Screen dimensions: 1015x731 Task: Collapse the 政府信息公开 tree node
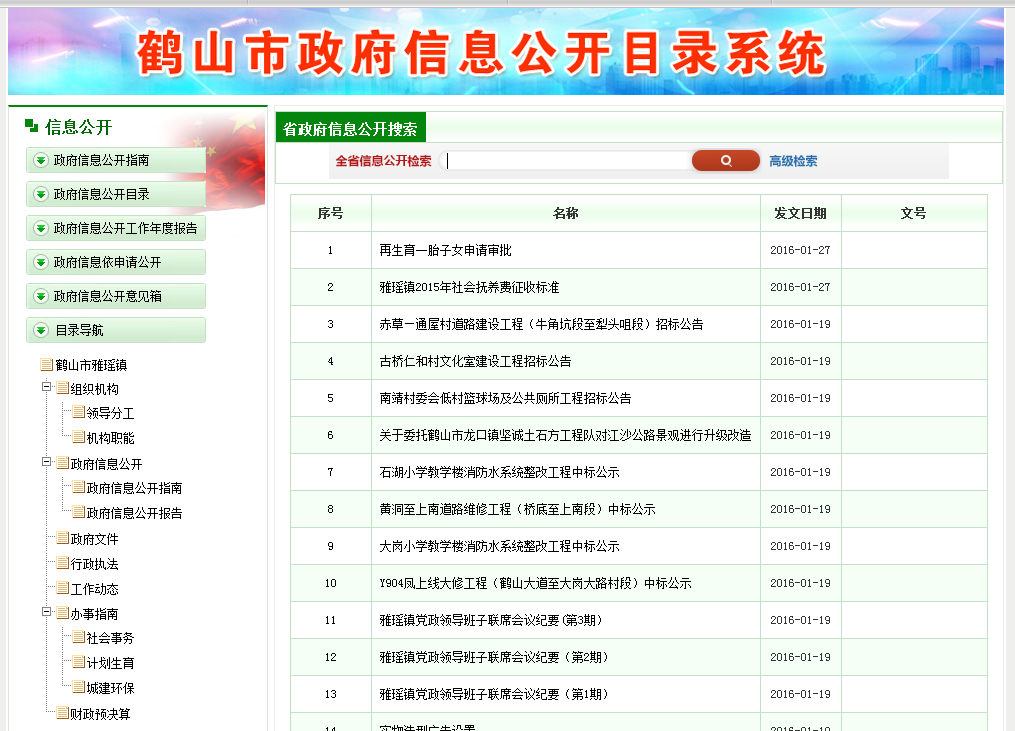[46, 463]
